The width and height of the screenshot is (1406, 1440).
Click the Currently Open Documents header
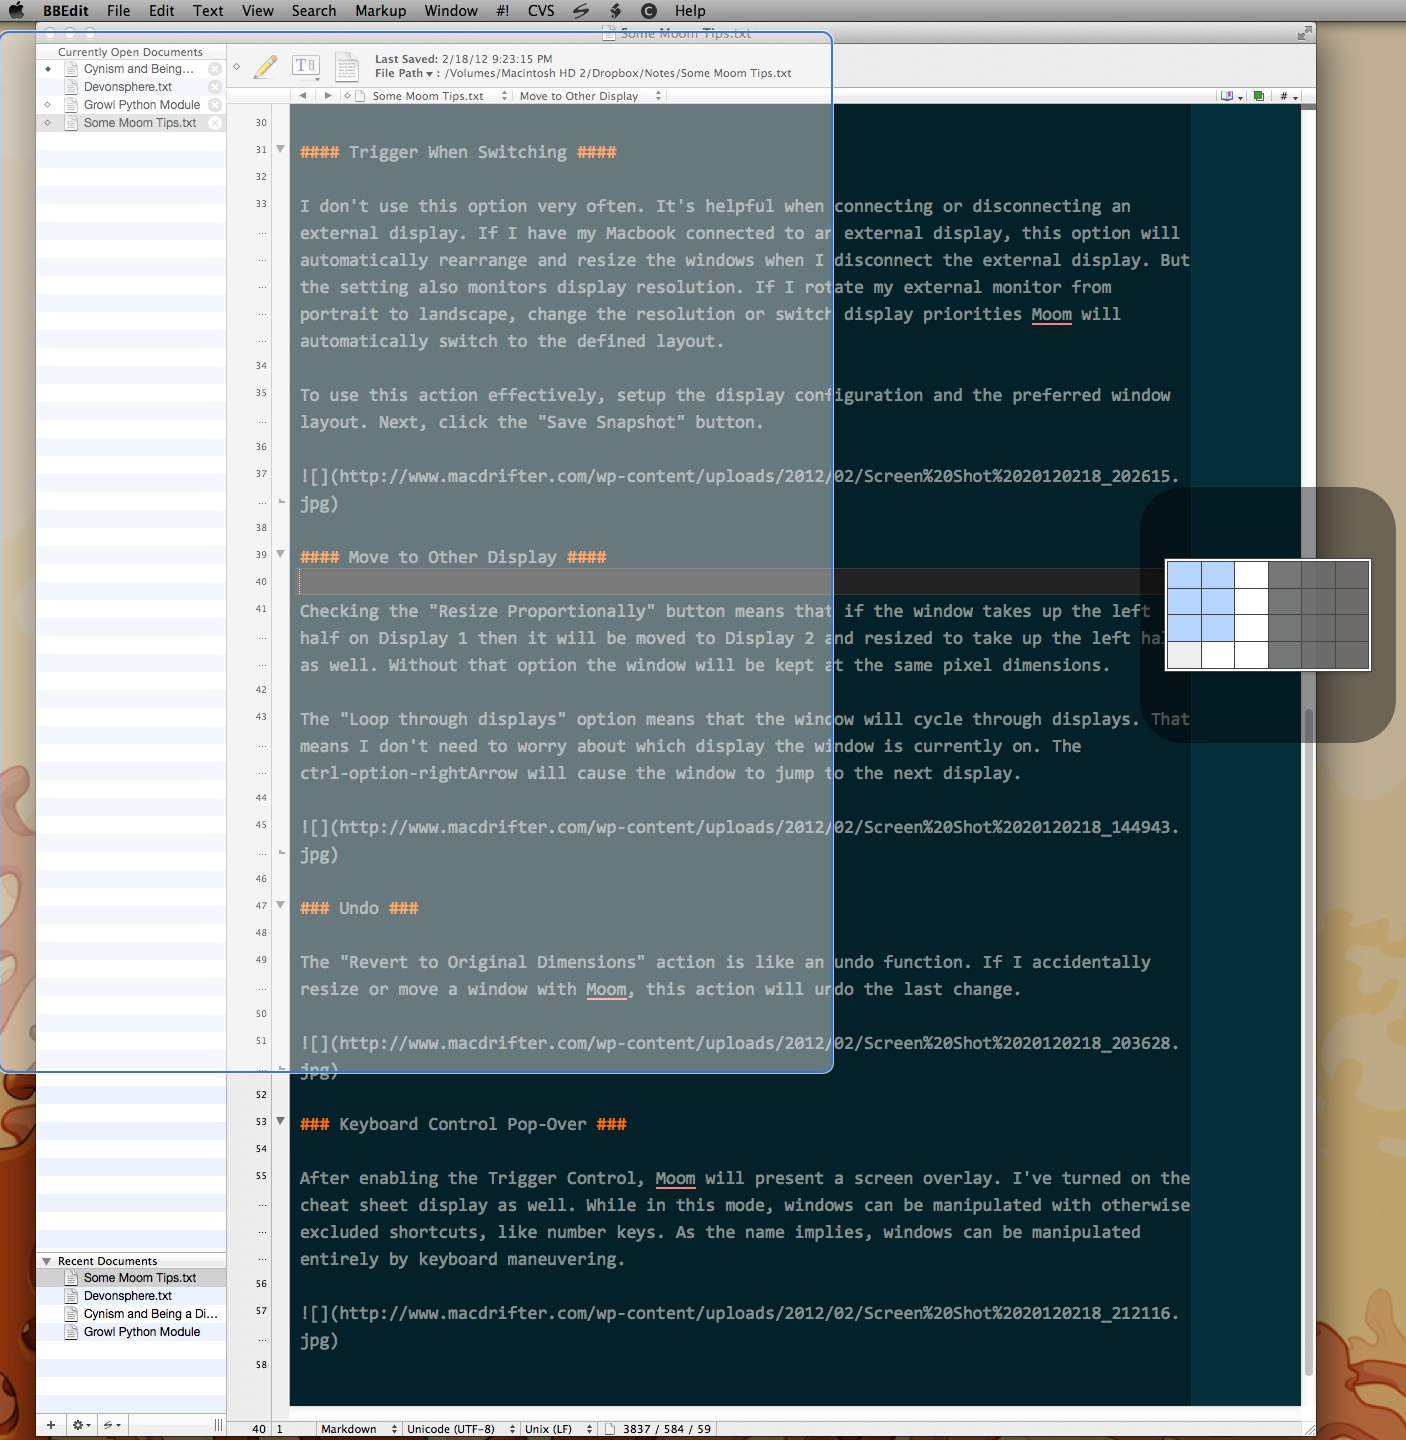[130, 52]
